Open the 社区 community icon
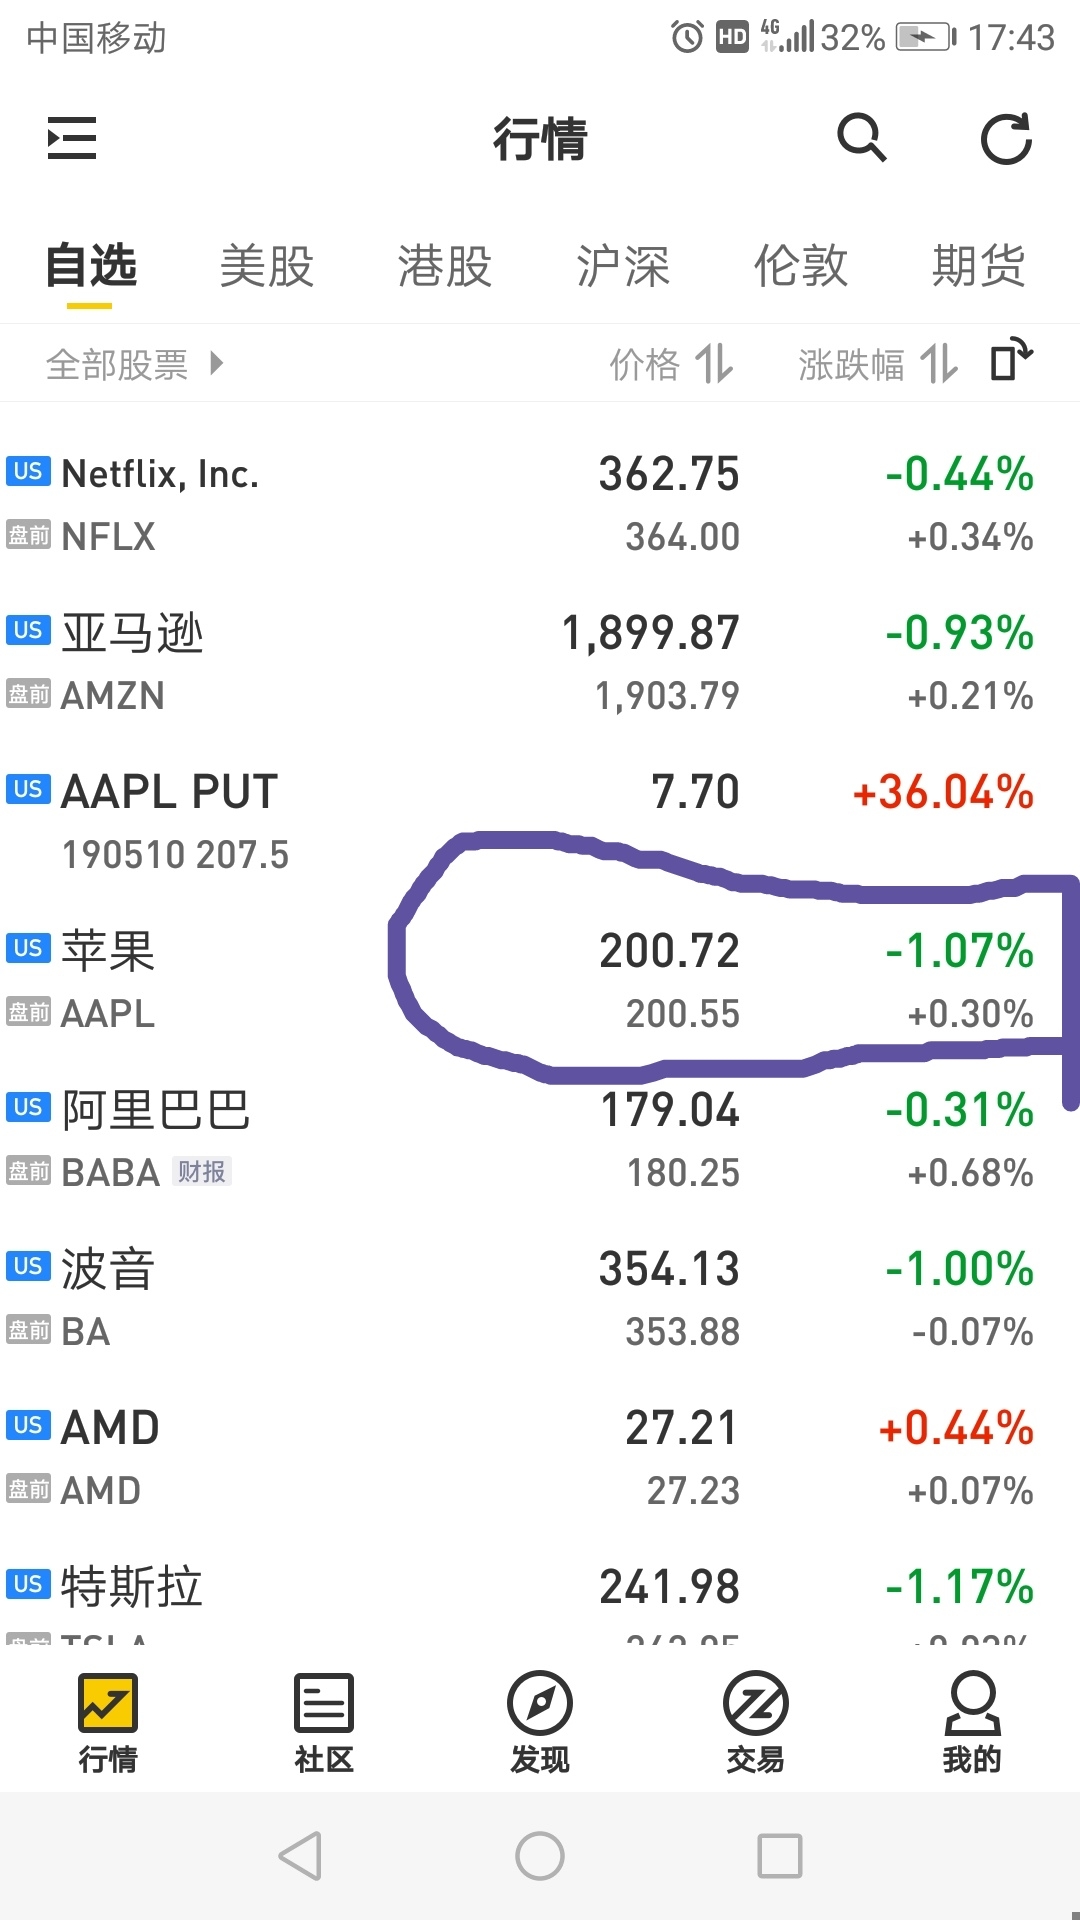The width and height of the screenshot is (1080, 1920). click(324, 1723)
